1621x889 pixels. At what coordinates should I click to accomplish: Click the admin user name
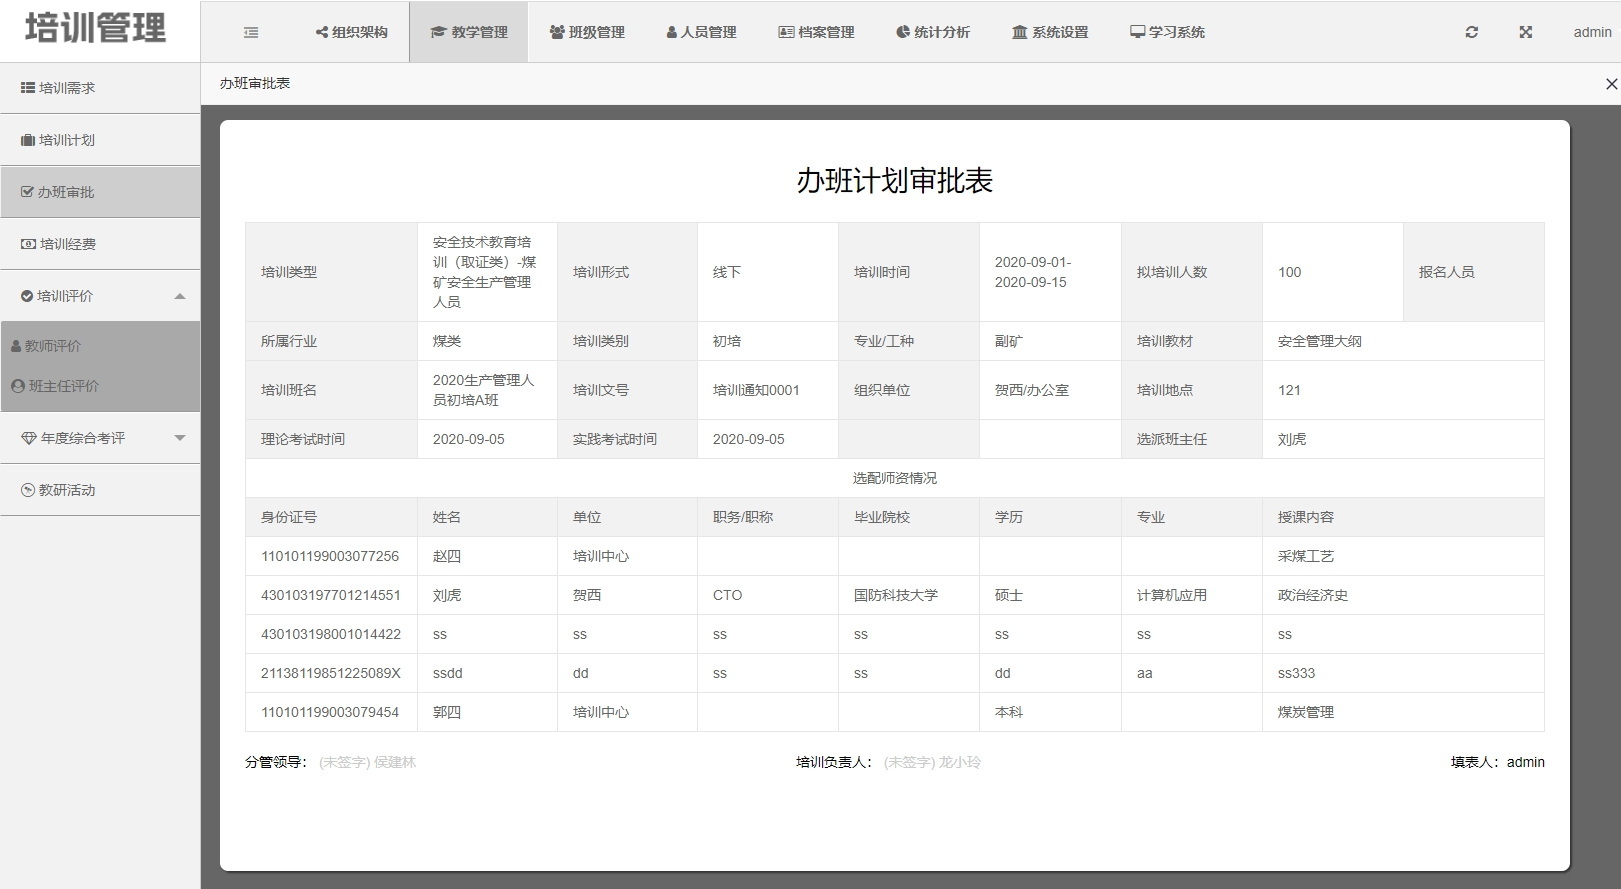click(1592, 32)
